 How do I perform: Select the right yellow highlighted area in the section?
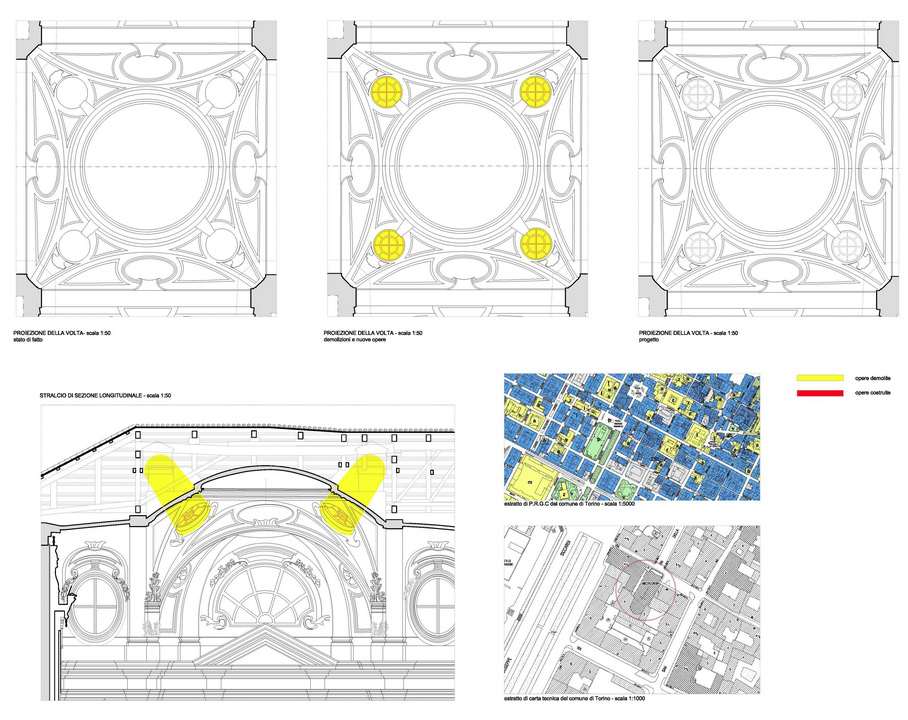pos(354,490)
